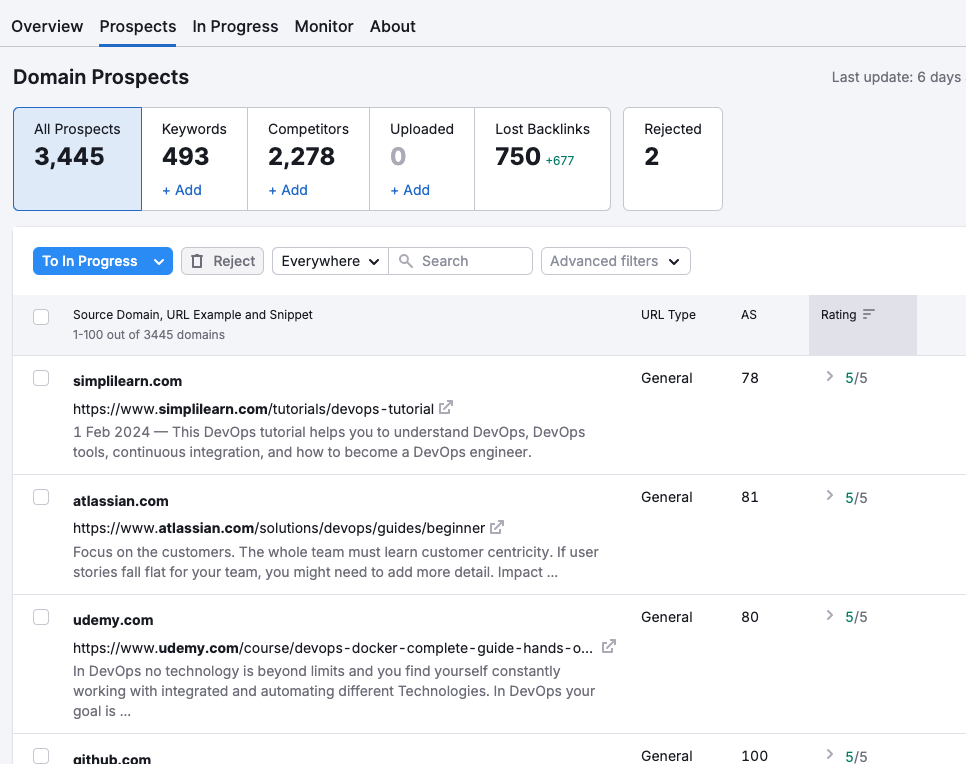Screen dimensions: 966x764
Task: Select the checkbox for atlassian.com row
Action: pos(41,497)
